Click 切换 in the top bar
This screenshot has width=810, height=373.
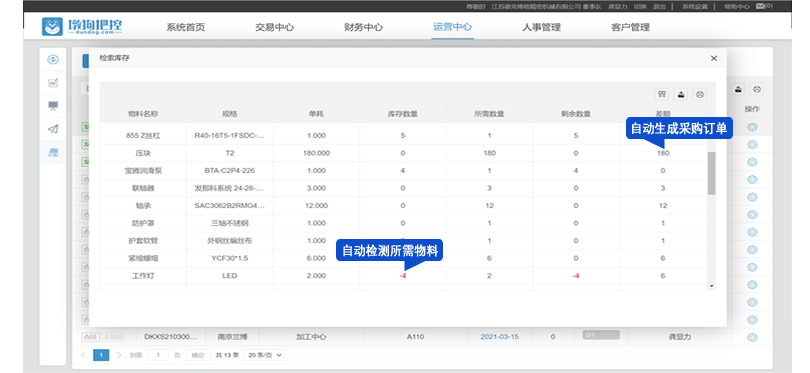point(640,6)
